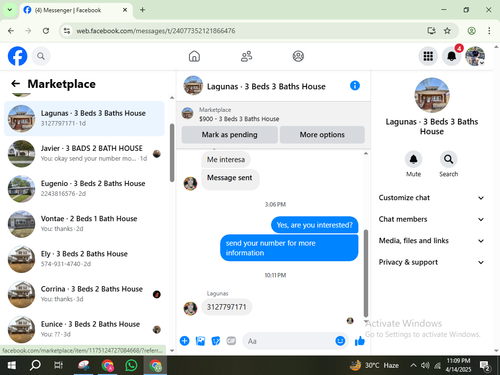Click the conversation list scrollbar
Screen dimensions: 500x375
[172, 153]
